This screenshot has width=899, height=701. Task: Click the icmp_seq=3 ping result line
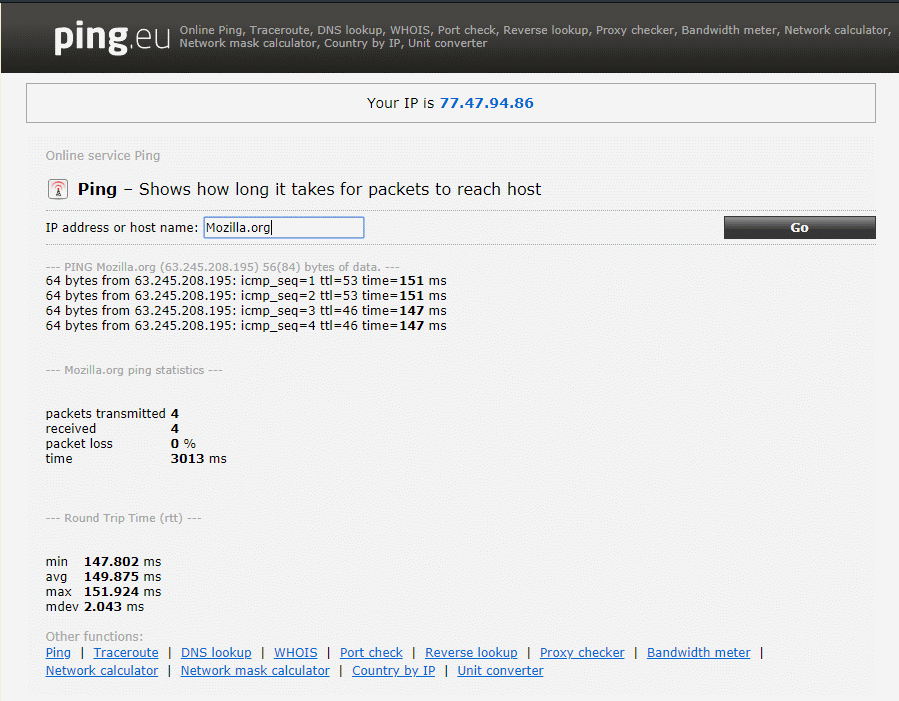(x=246, y=311)
